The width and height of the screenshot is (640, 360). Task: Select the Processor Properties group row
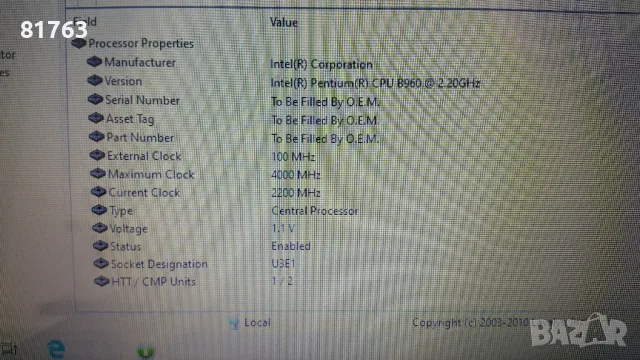tap(141, 43)
